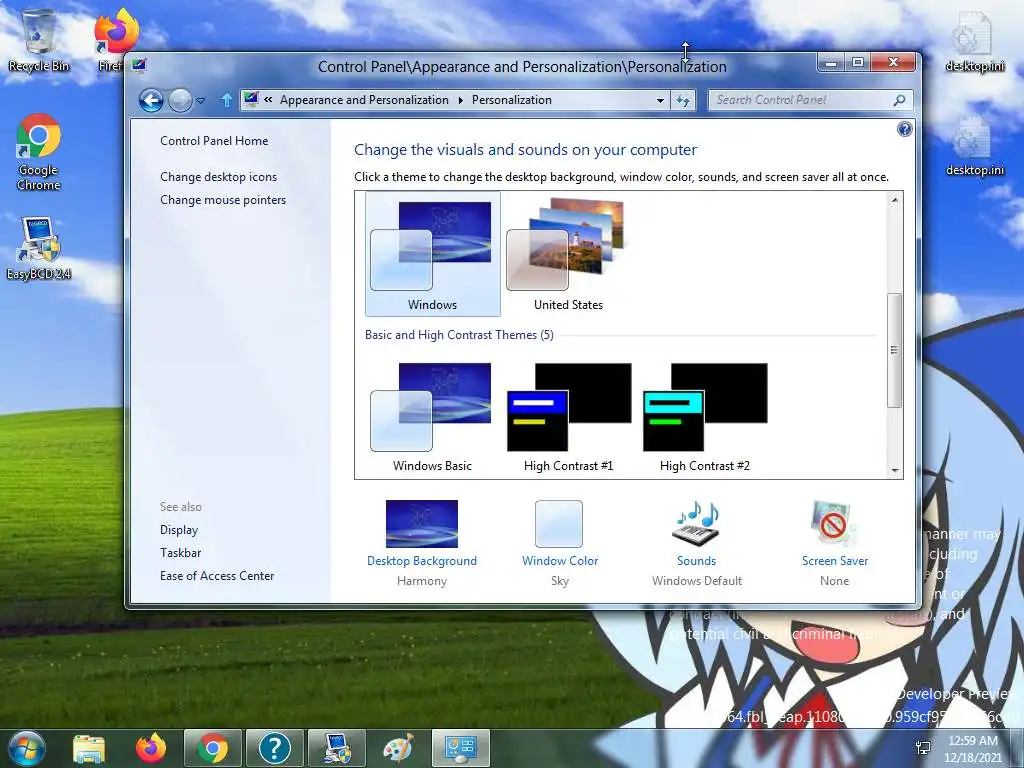This screenshot has width=1024, height=768.
Task: Maximize the Personalization window
Action: click(857, 63)
